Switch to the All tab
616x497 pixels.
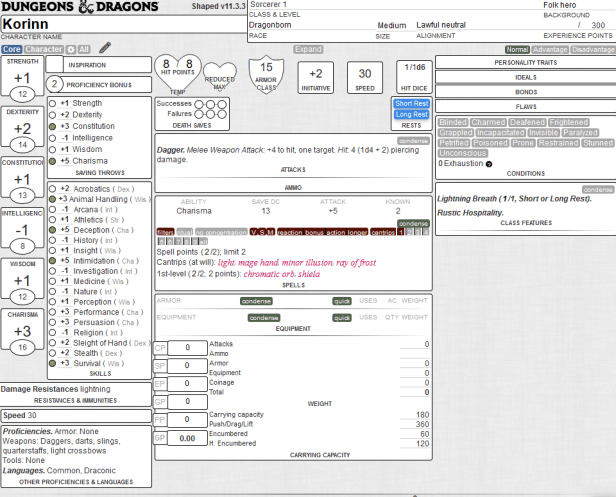[x=84, y=48]
